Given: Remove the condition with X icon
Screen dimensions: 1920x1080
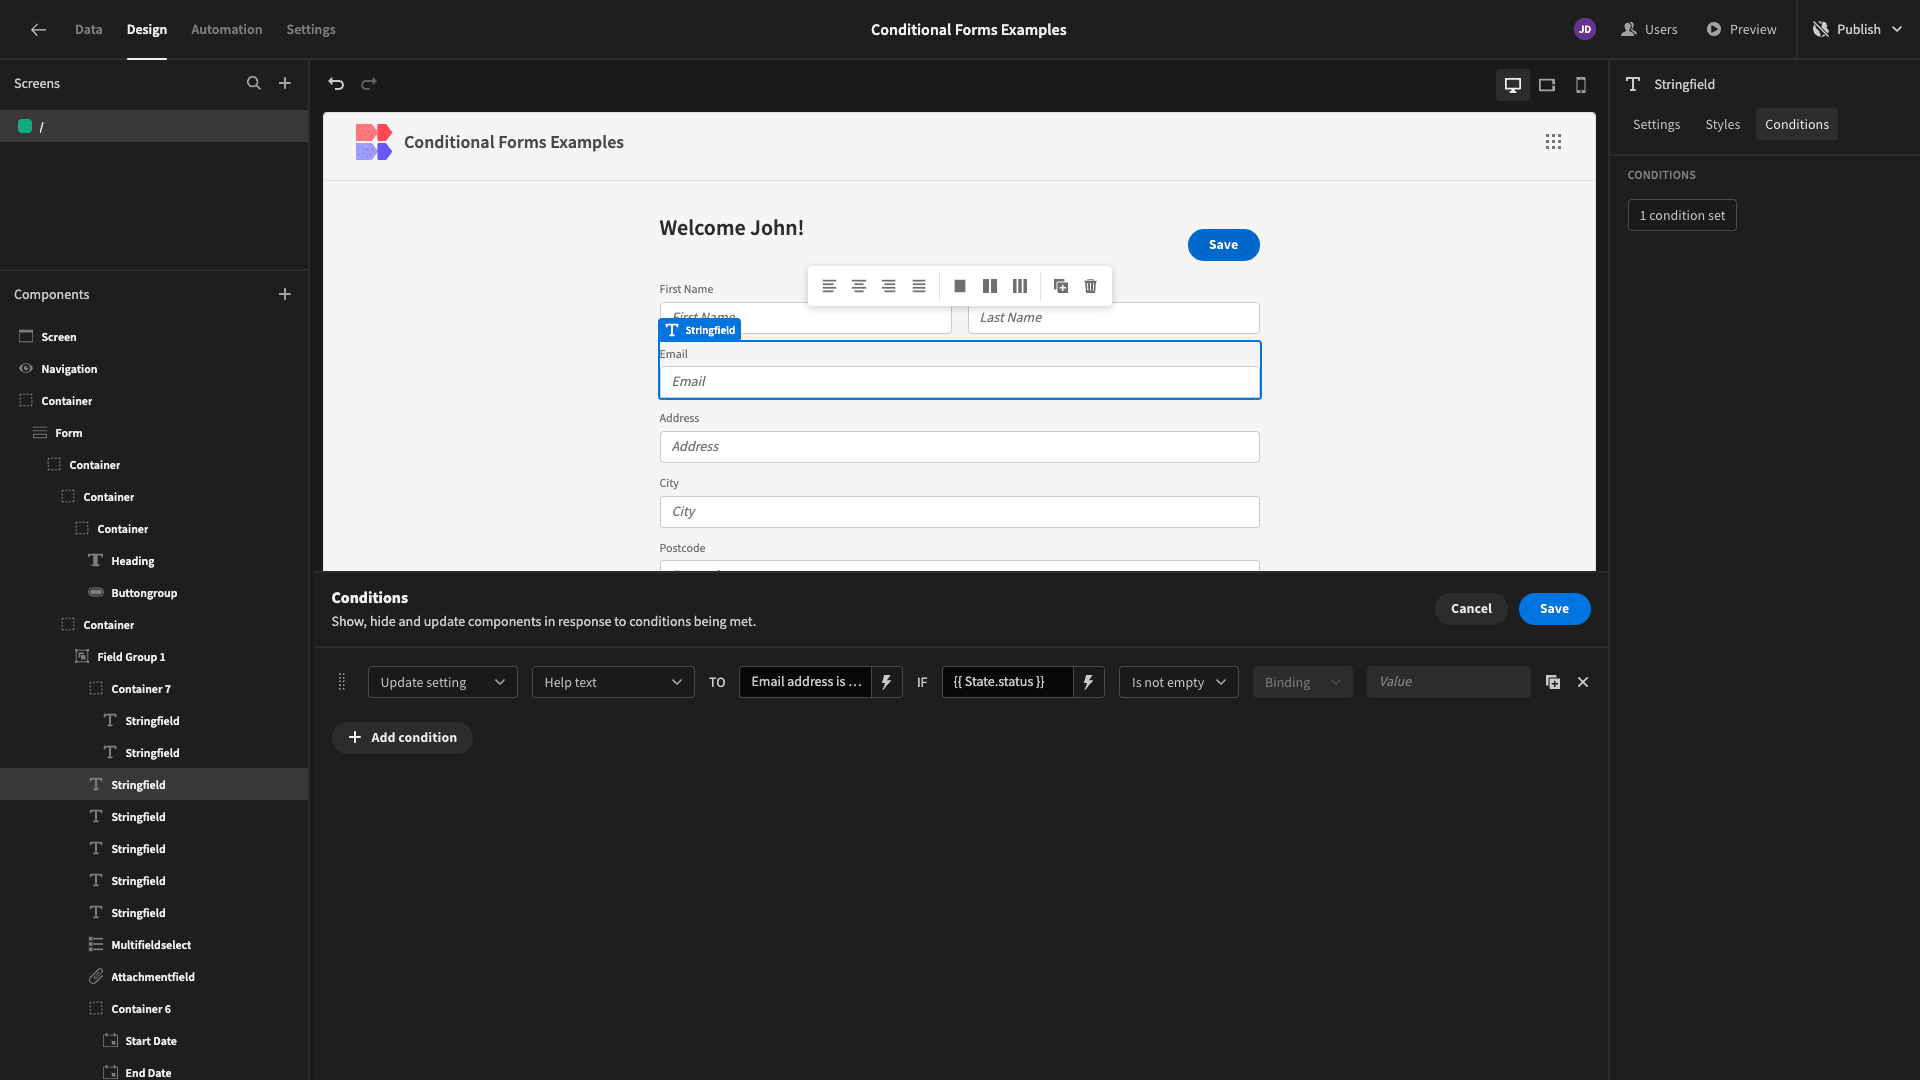Looking at the screenshot, I should click(x=1583, y=682).
